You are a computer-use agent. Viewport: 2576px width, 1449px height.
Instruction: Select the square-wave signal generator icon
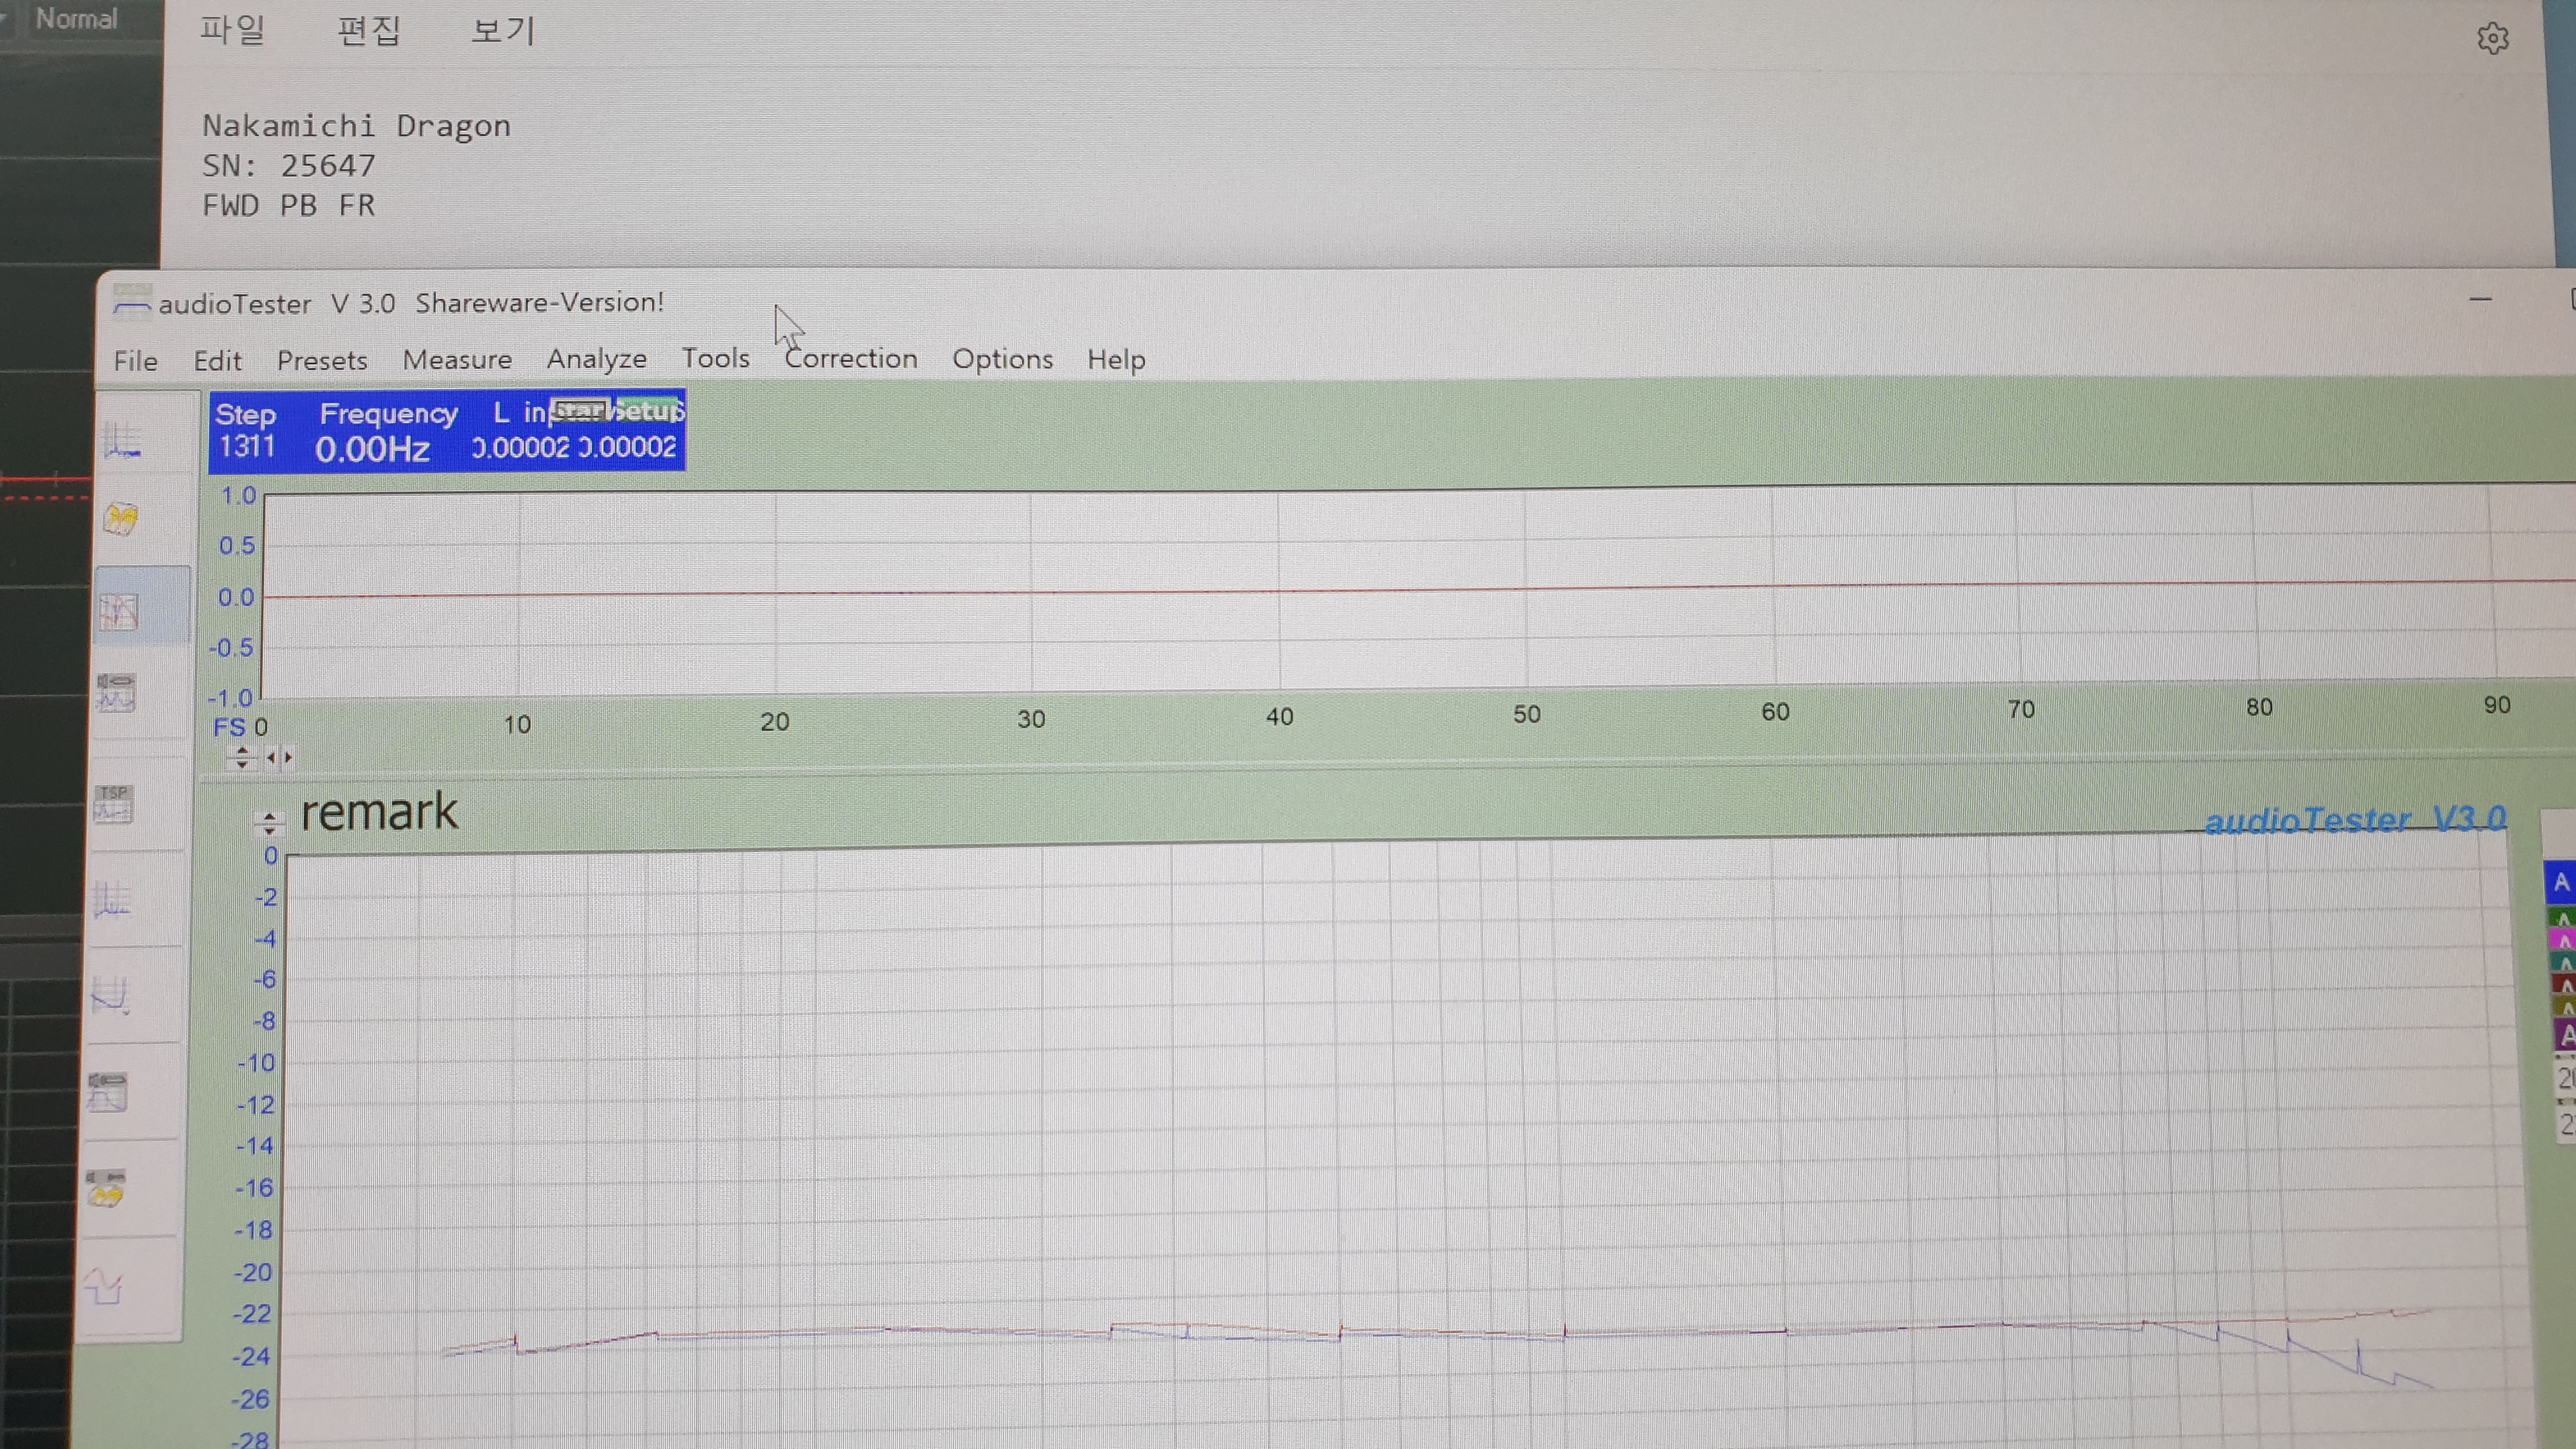104,1287
